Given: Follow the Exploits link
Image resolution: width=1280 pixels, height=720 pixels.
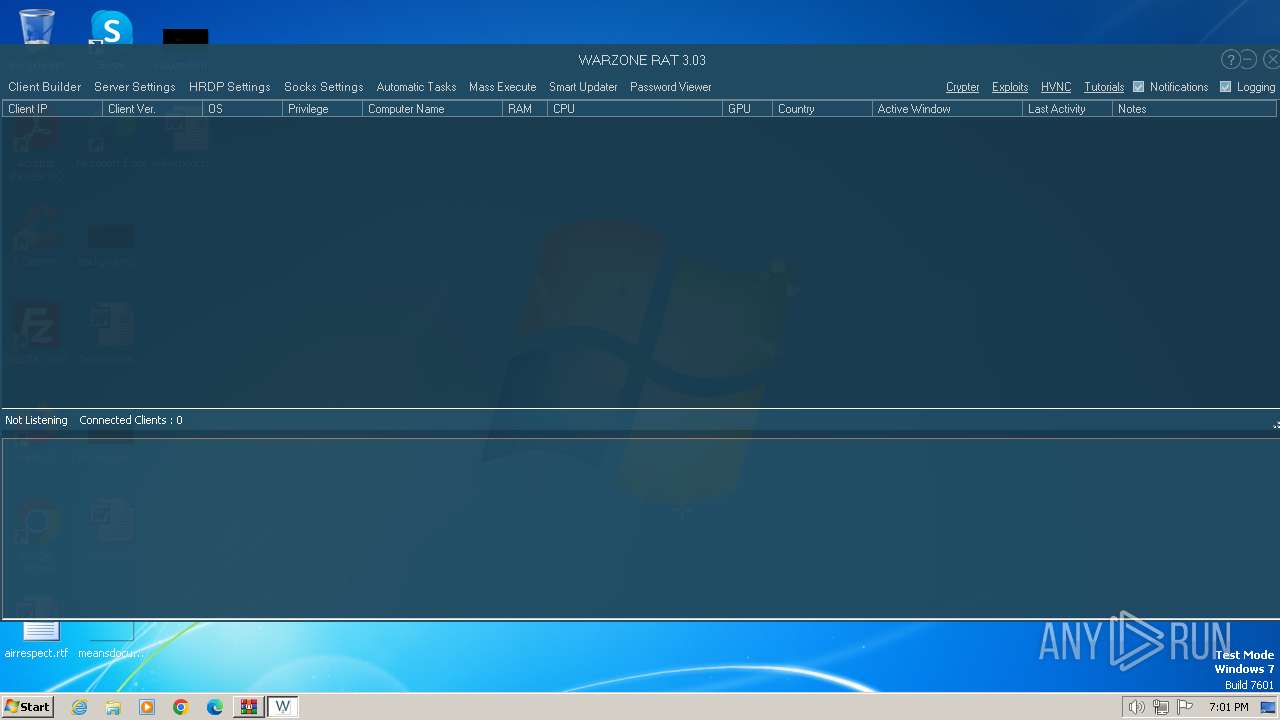Looking at the screenshot, I should click(x=1010, y=87).
